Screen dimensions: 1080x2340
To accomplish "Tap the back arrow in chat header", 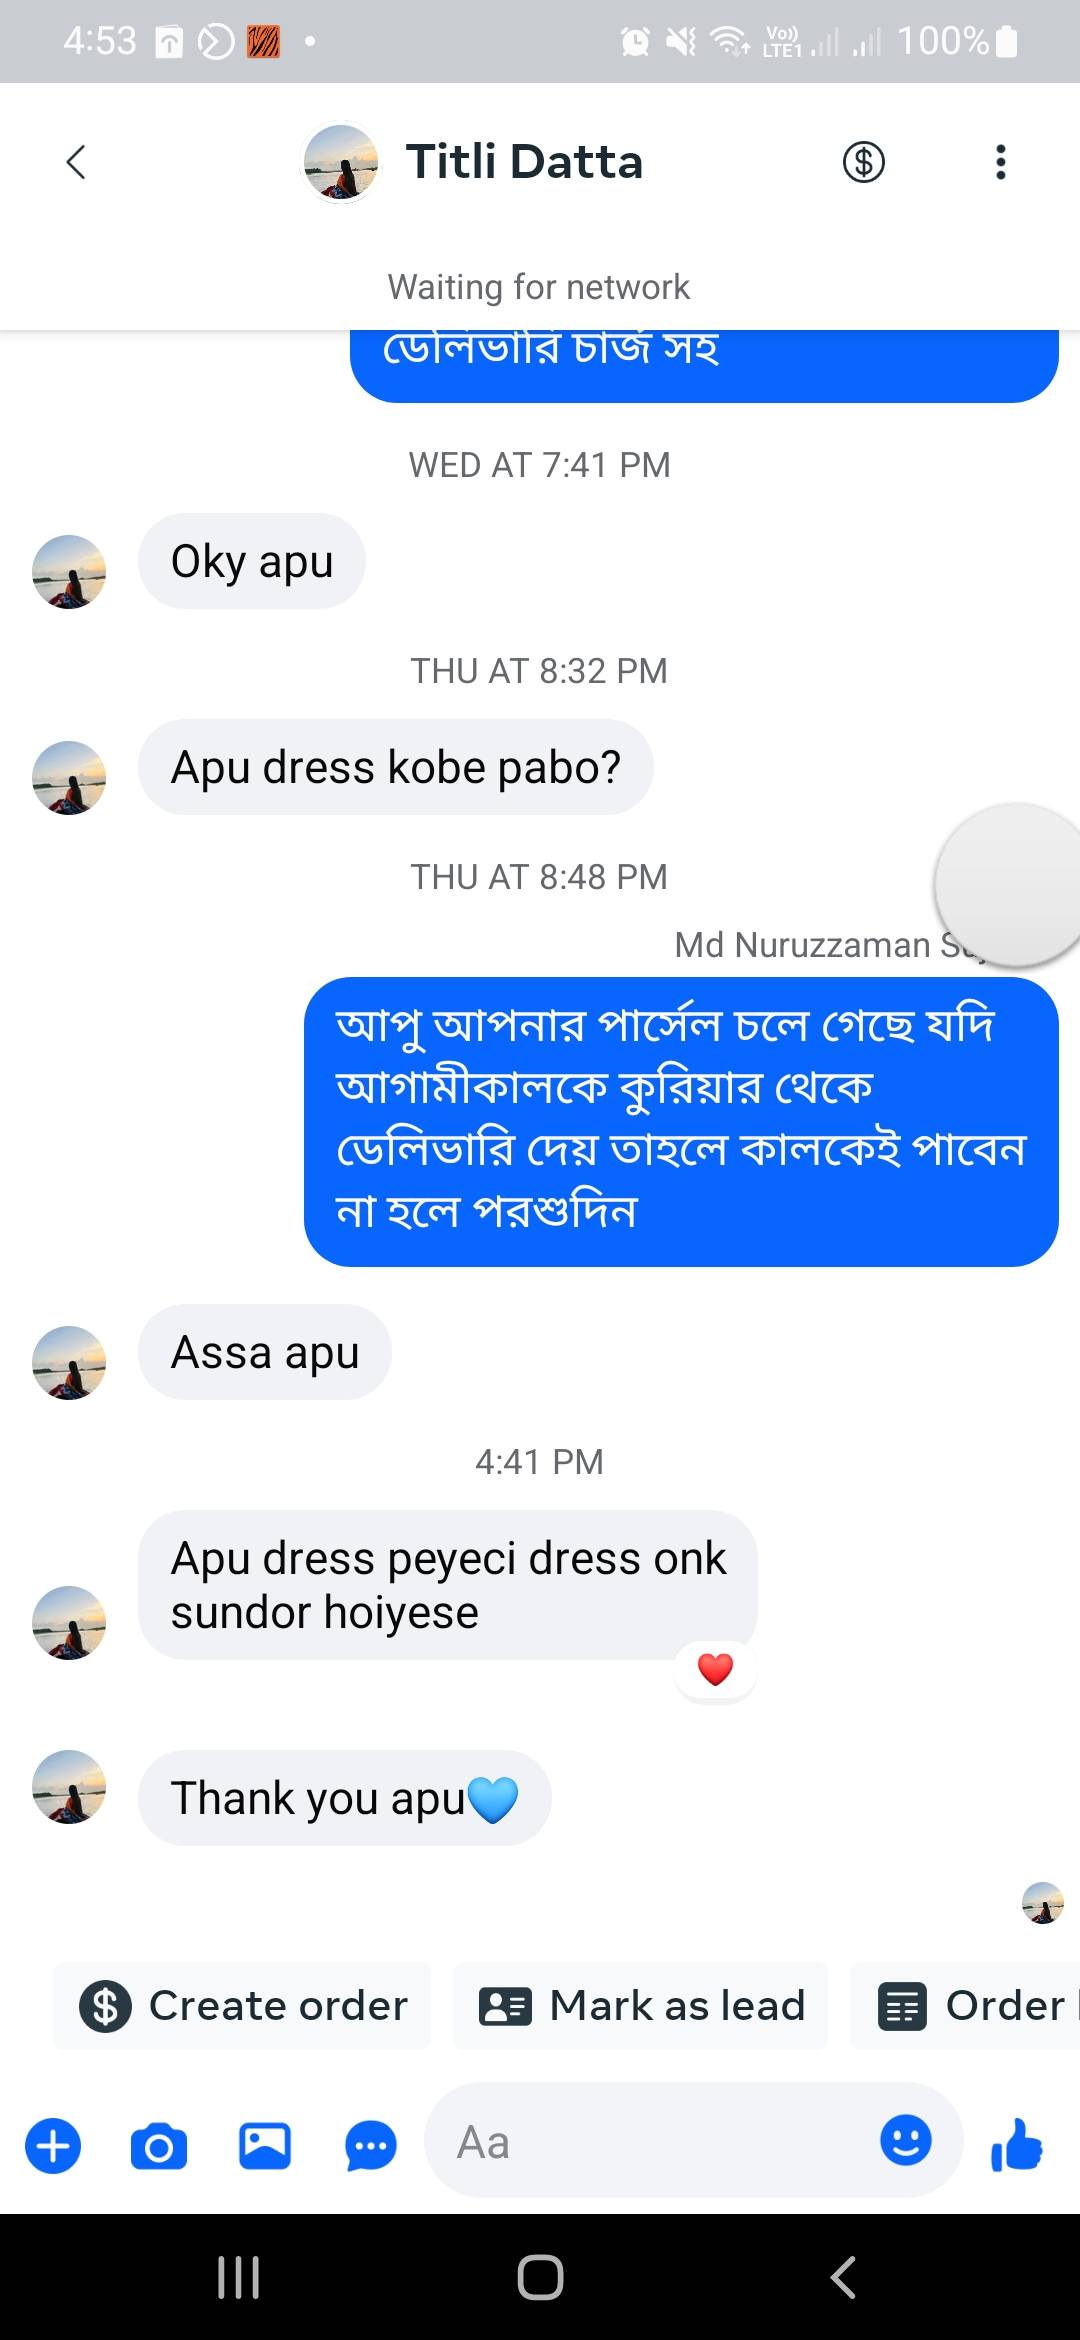I will coord(76,162).
